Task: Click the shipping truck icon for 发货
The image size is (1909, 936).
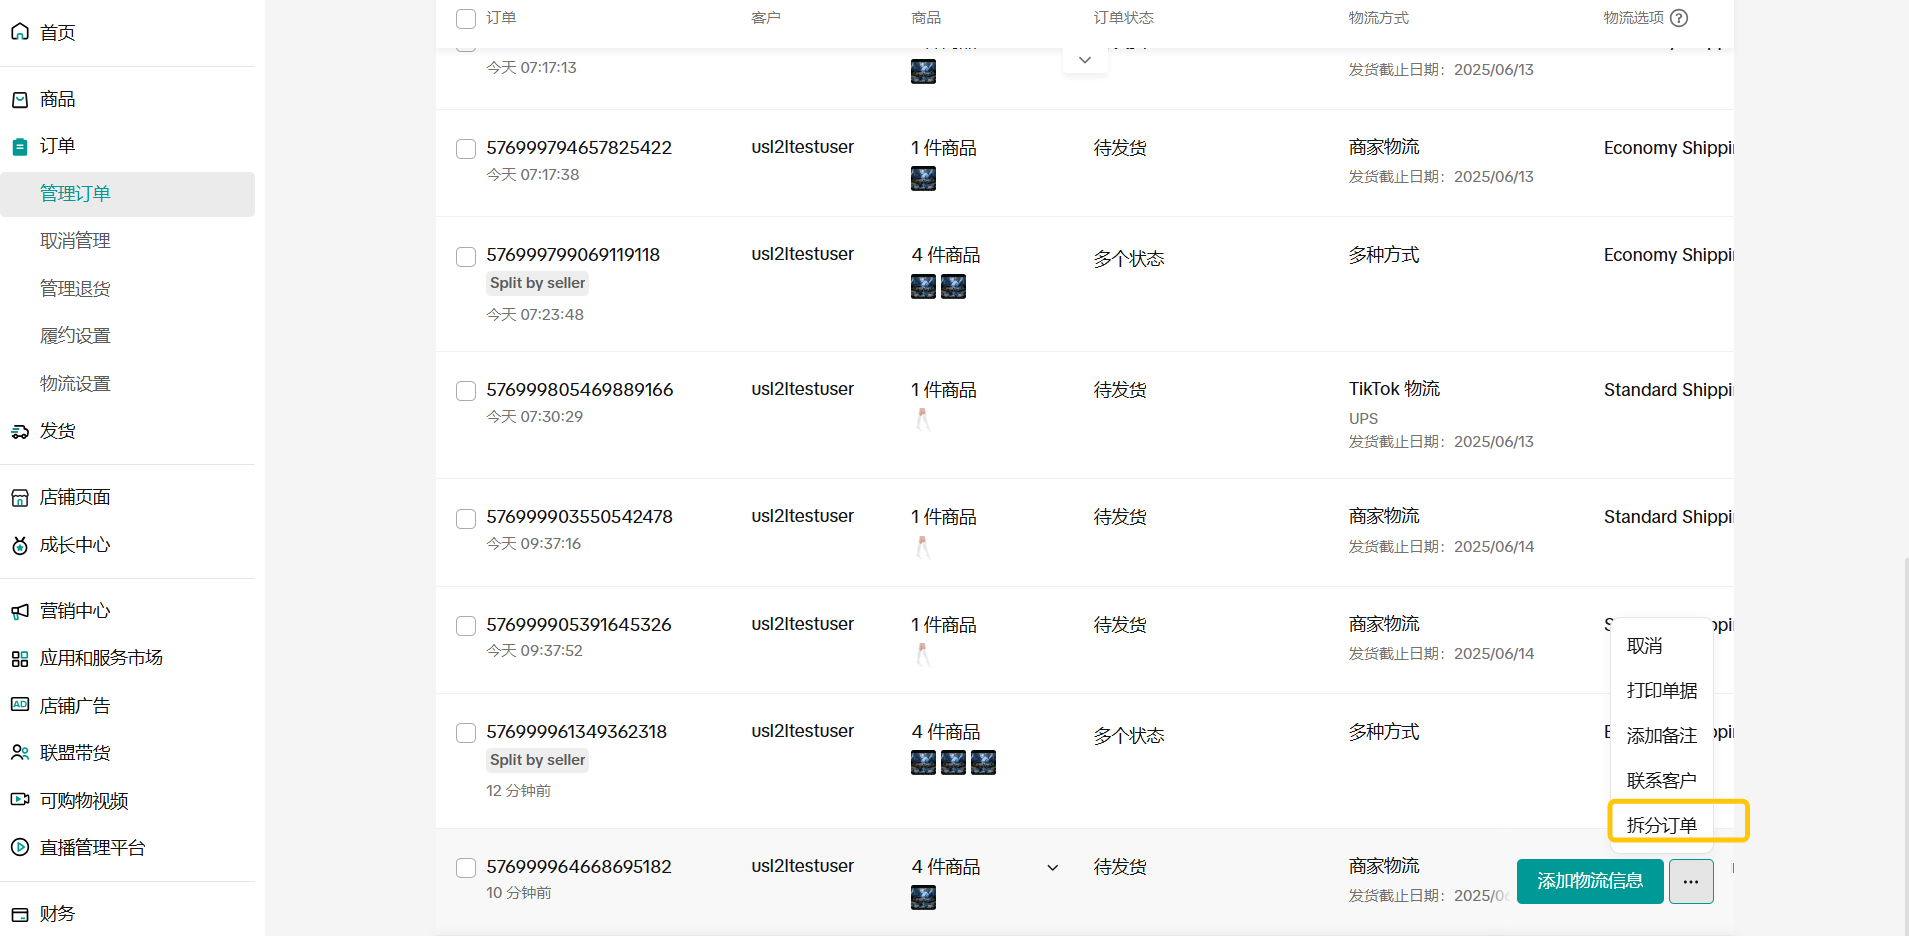Action: click(20, 432)
